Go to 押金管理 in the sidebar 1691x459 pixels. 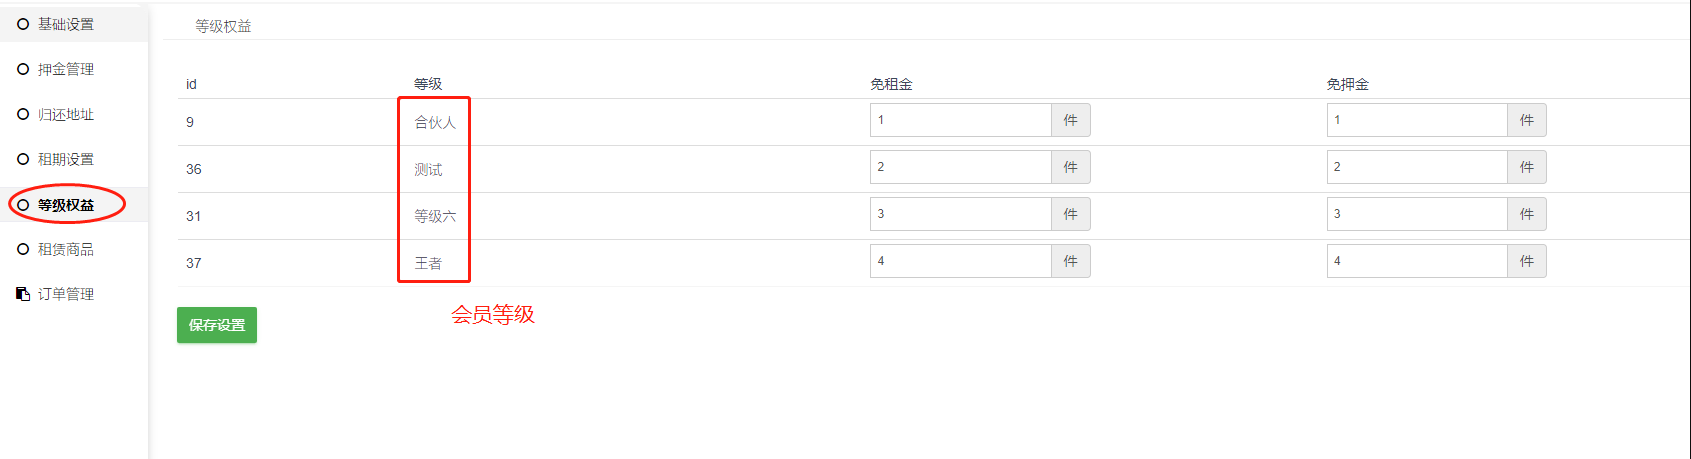coord(66,69)
